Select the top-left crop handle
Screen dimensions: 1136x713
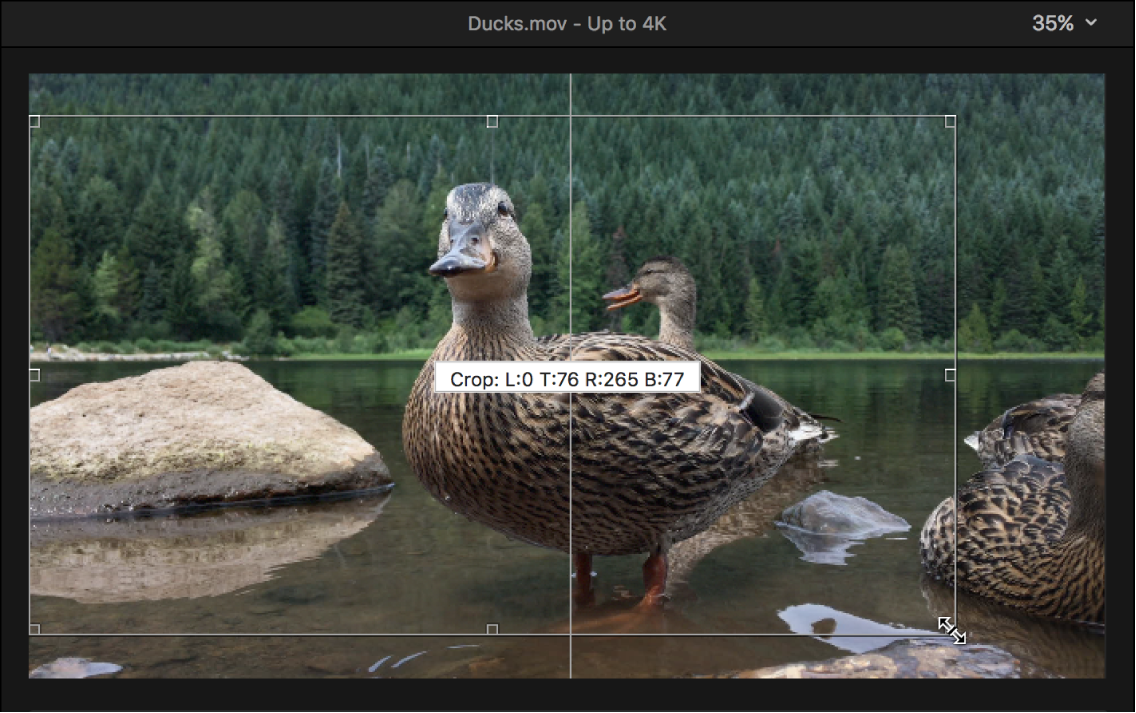34,122
